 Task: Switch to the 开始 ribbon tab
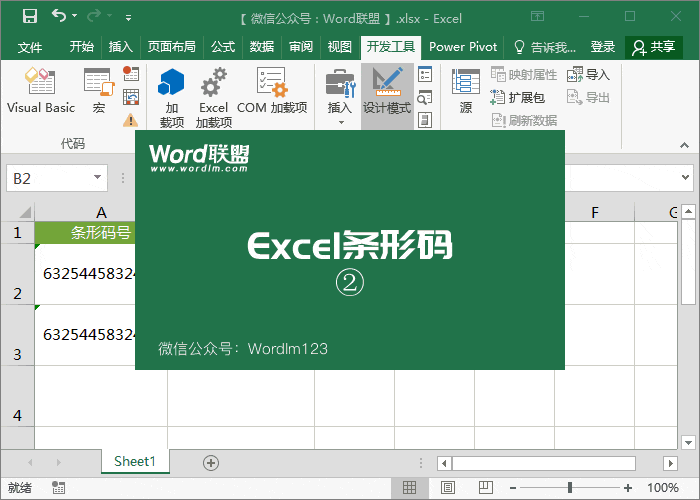tap(82, 47)
